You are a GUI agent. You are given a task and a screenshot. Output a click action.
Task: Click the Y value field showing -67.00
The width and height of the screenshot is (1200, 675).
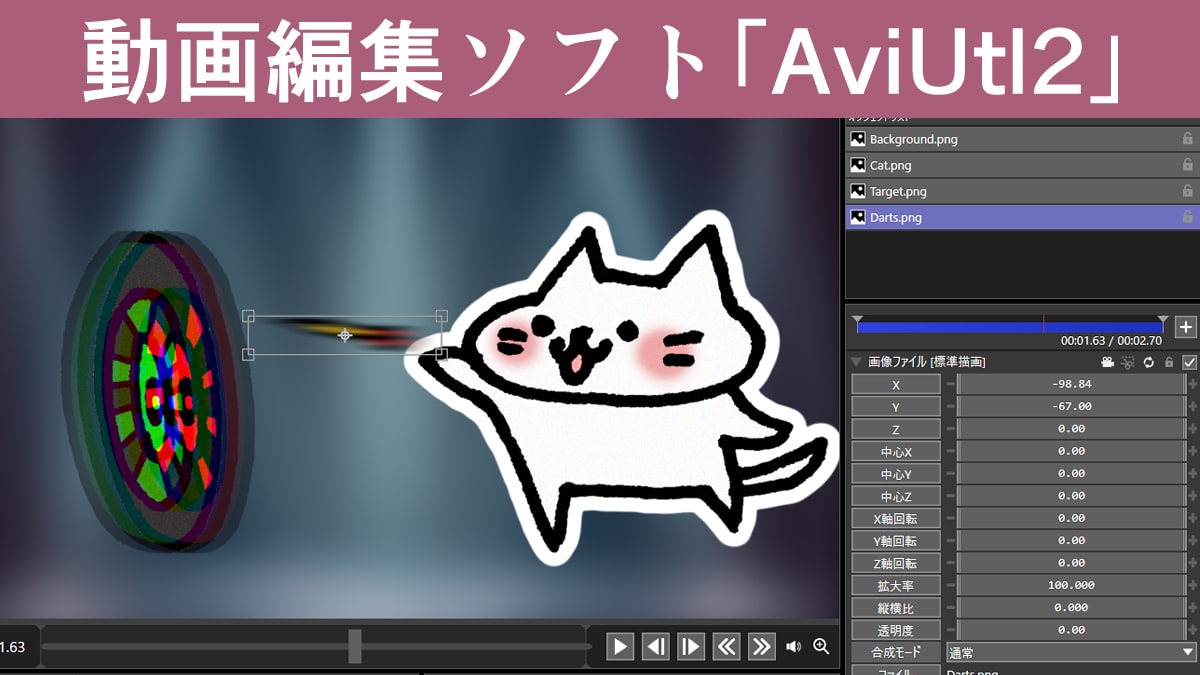[1071, 407]
